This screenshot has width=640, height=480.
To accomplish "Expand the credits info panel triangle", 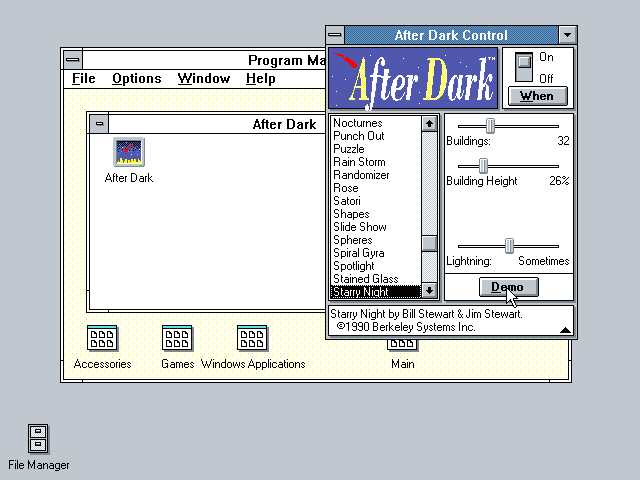I will point(565,329).
